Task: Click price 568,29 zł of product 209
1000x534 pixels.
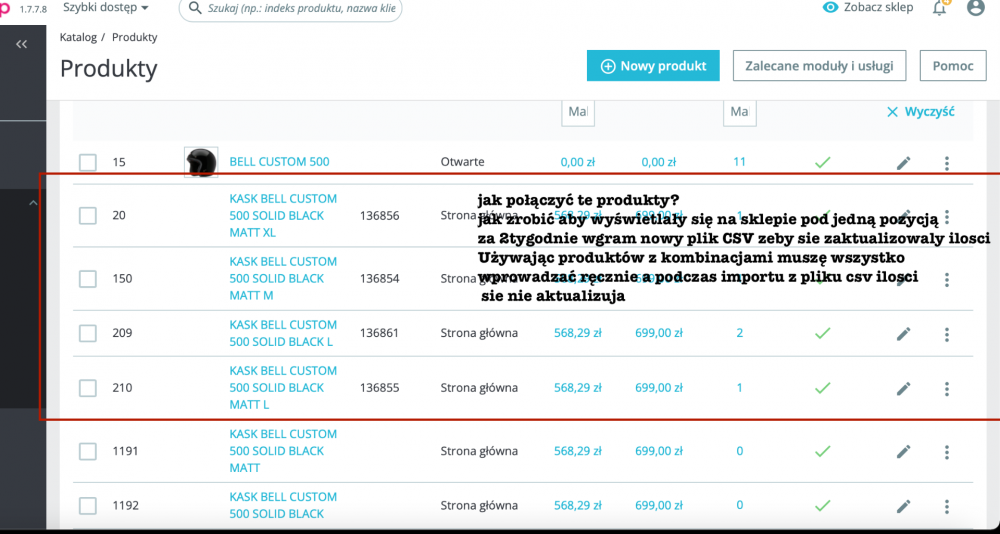Action: (x=578, y=333)
